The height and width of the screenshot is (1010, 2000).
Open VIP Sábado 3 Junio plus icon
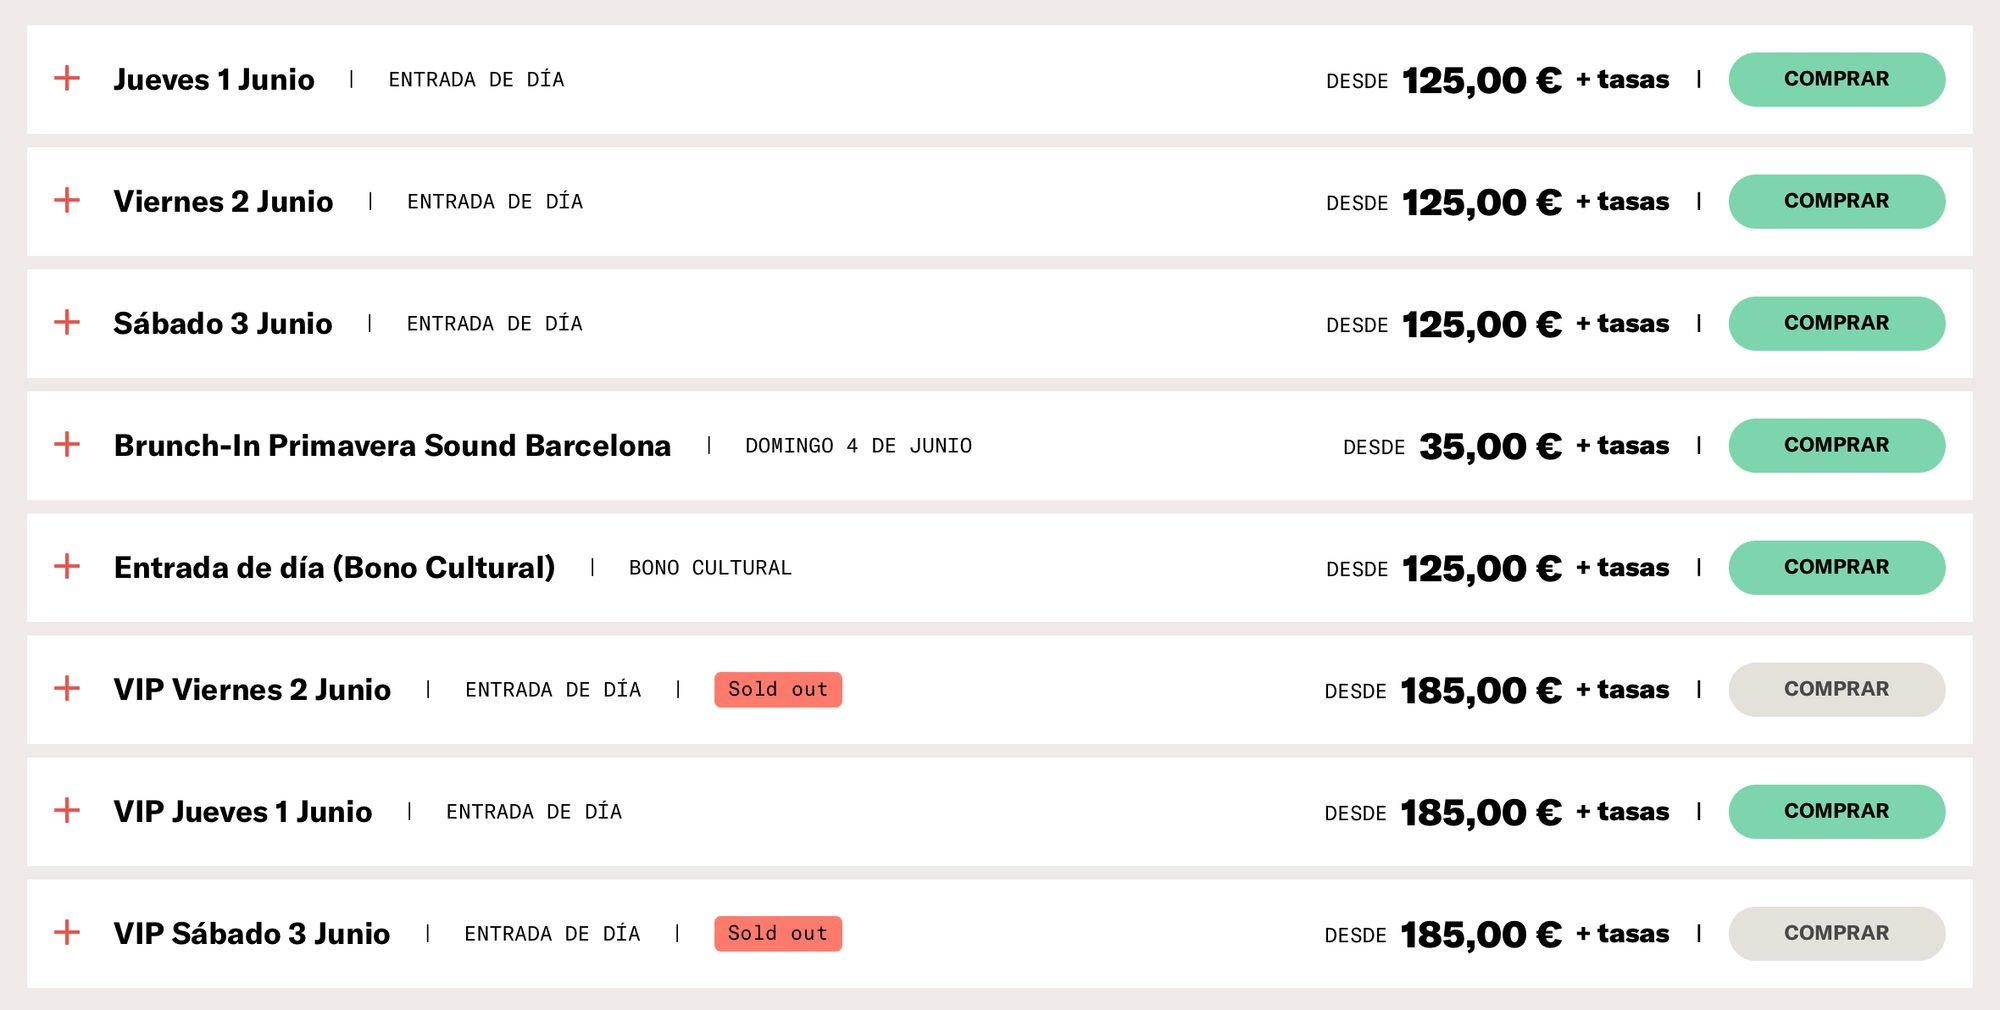pyautogui.click(x=67, y=932)
